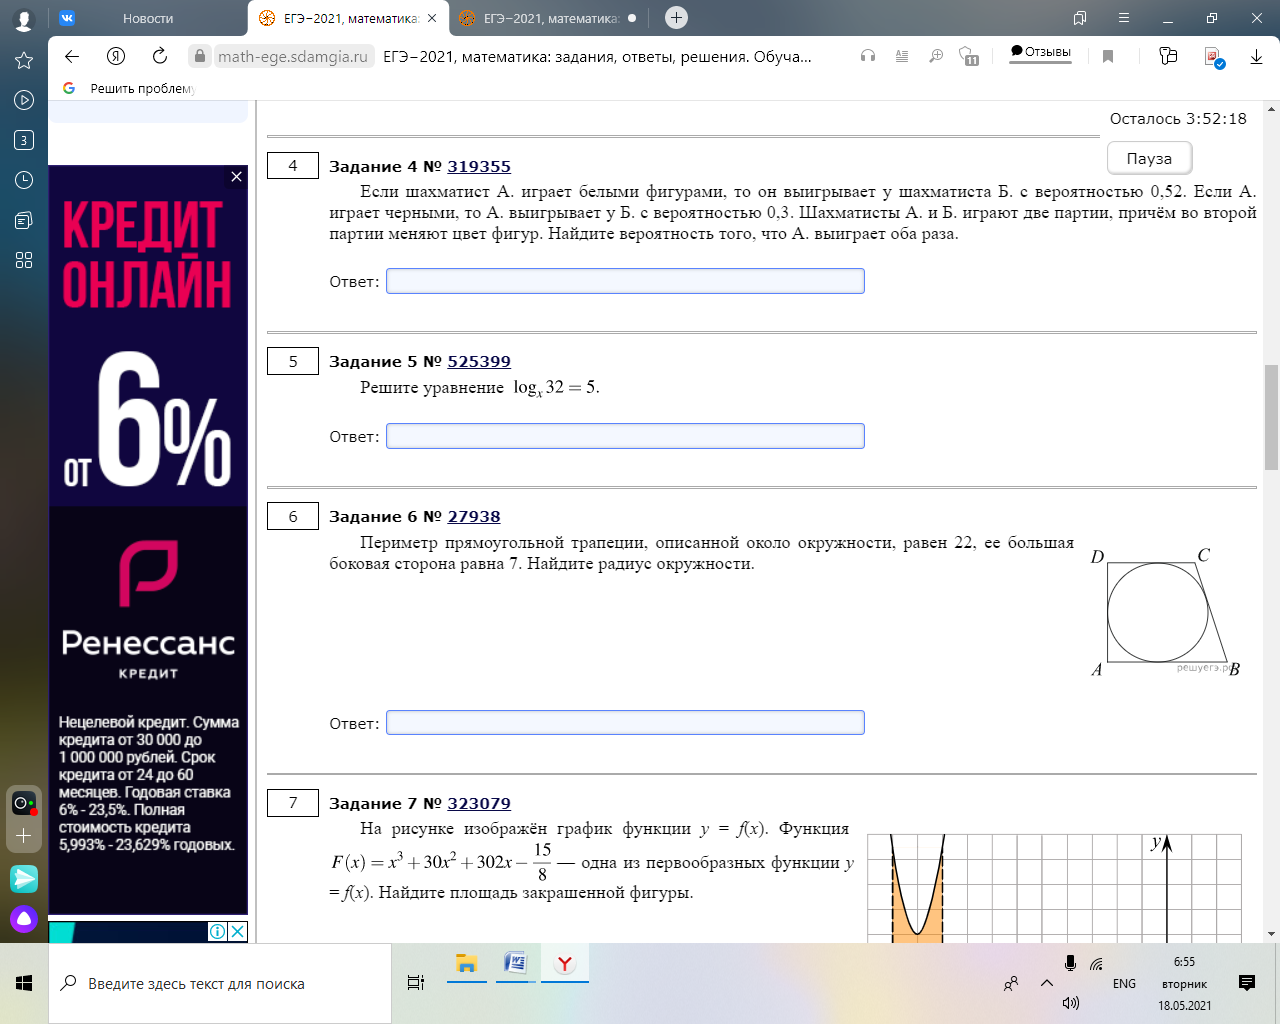
Task: Click the Windows taskbar search box
Action: 220,984
